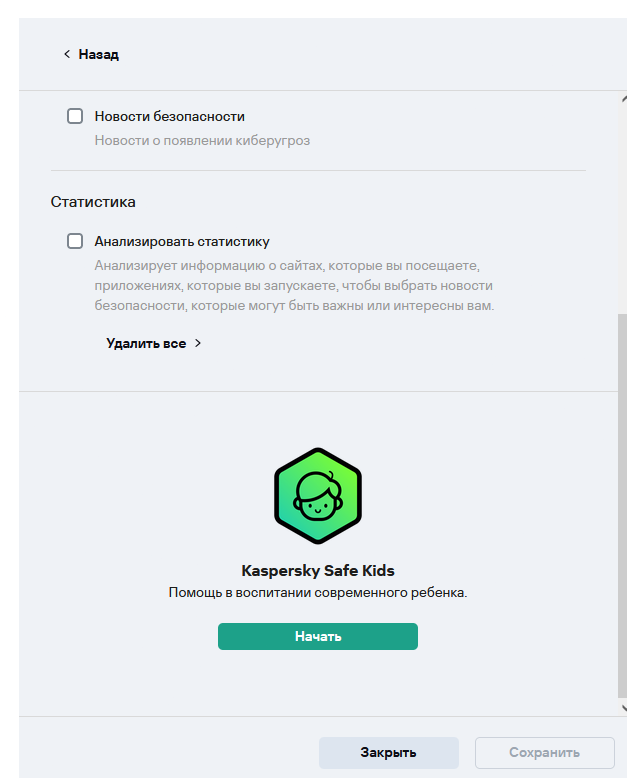
Task: Go back via the "Назад" label
Action: pyautogui.click(x=98, y=54)
